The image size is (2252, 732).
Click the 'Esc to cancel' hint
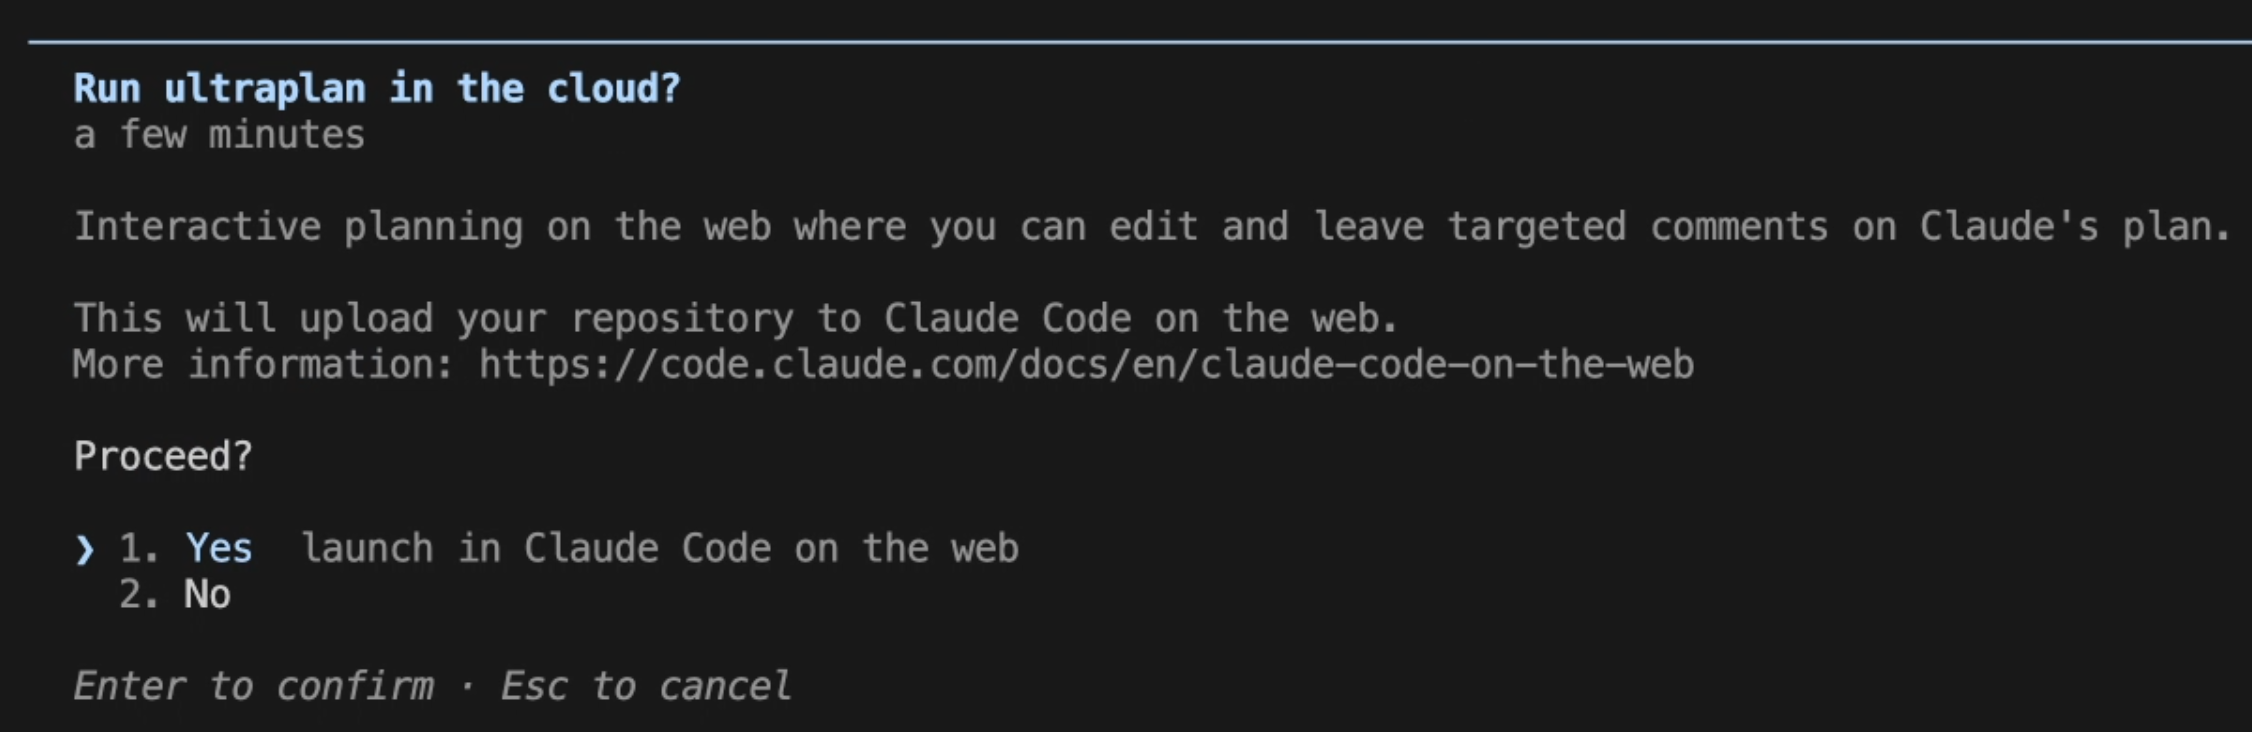pyautogui.click(x=645, y=686)
